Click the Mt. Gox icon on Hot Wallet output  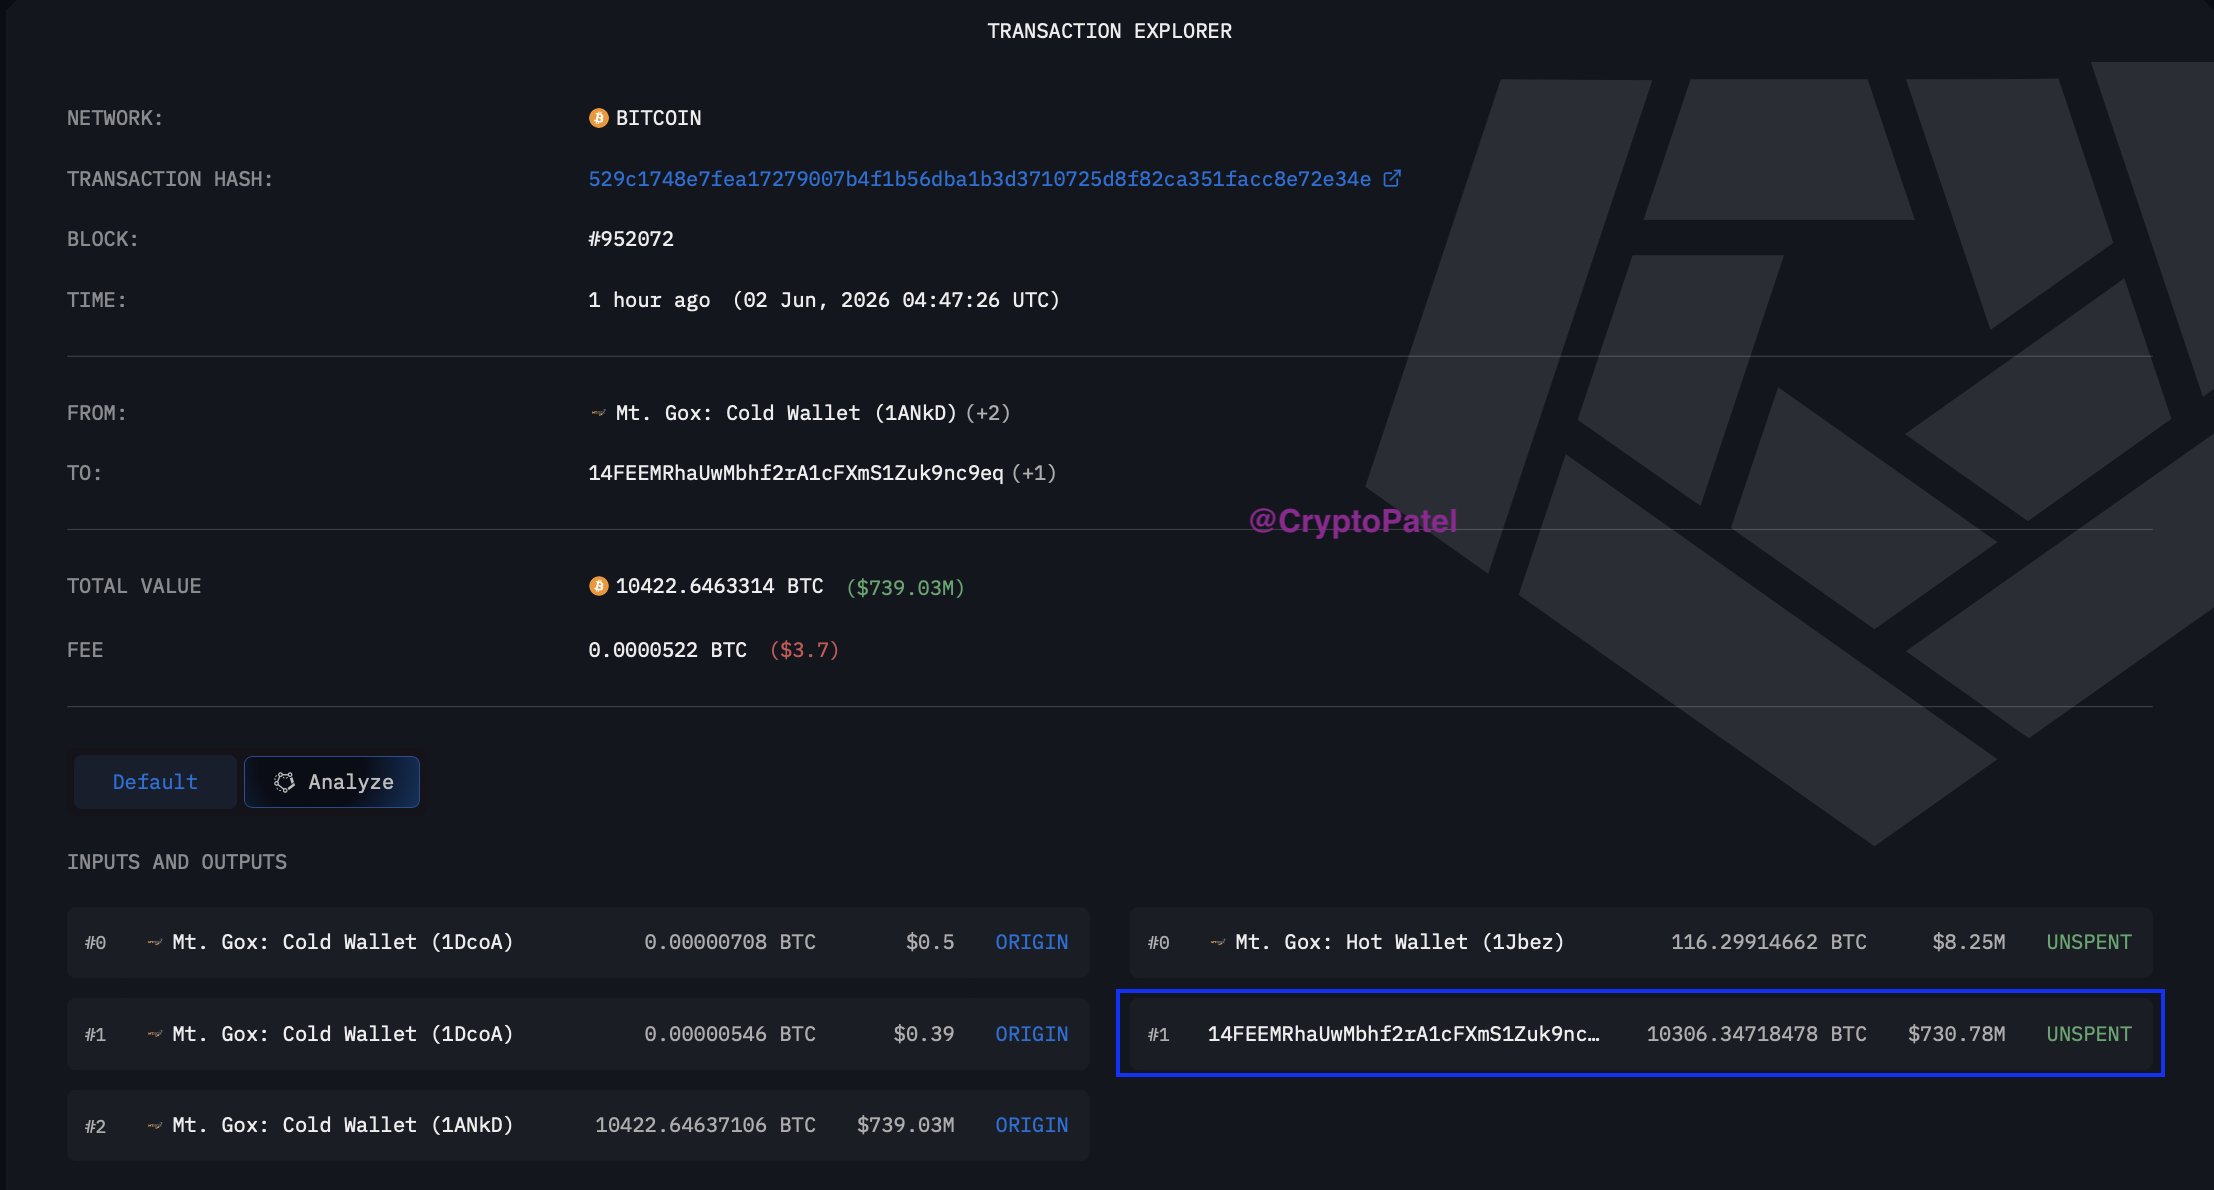pyautogui.click(x=1218, y=942)
